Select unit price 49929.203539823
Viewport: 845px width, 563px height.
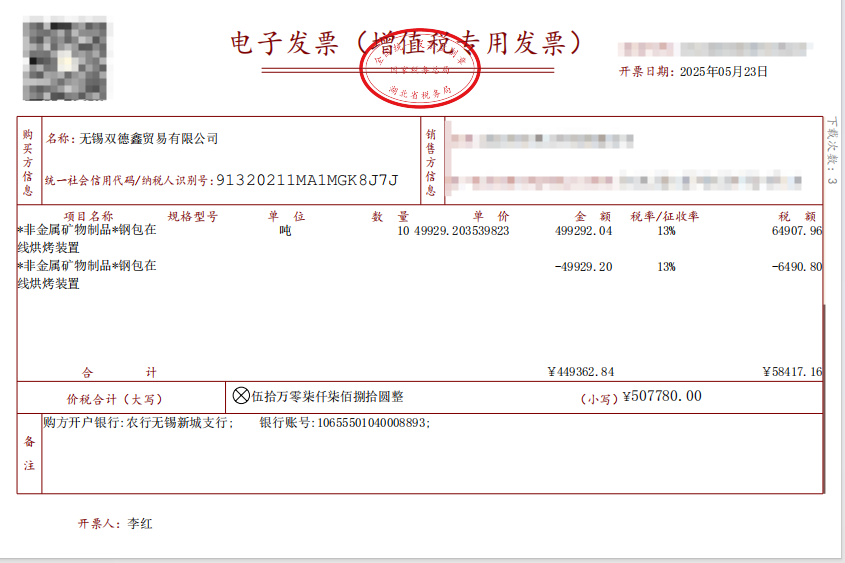(461, 231)
